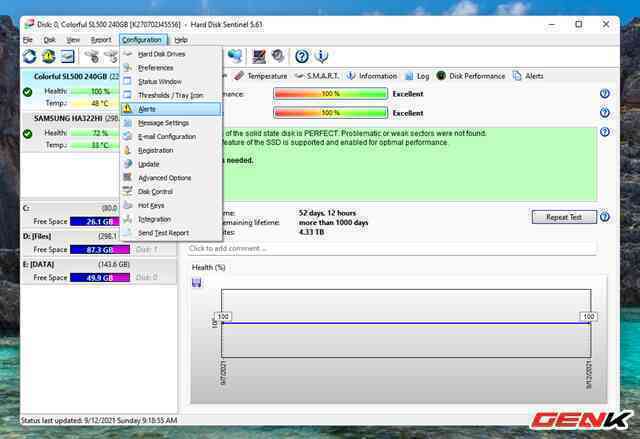The image size is (640, 439).
Task: Switch to the Log tab
Action: (417, 76)
